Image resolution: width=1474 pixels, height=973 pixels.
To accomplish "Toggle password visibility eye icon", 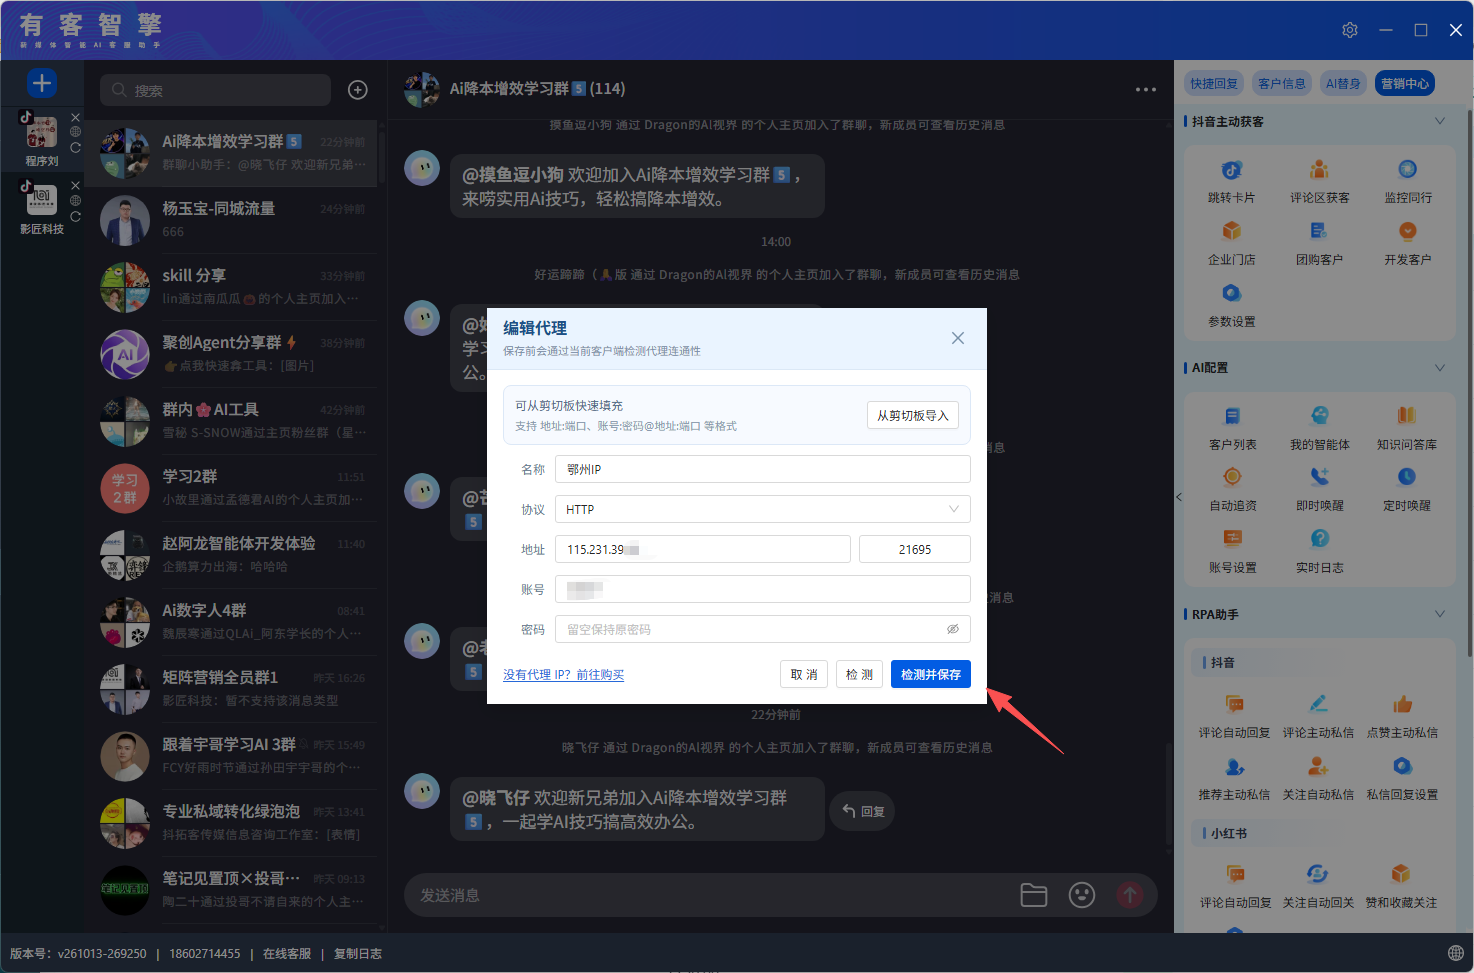I will tap(953, 629).
